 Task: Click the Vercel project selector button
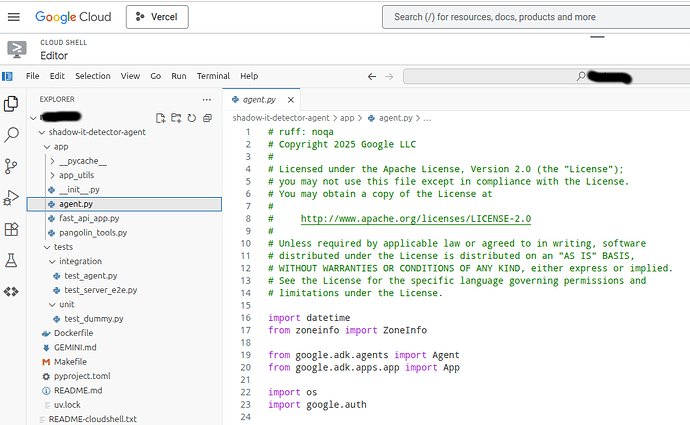pos(157,17)
